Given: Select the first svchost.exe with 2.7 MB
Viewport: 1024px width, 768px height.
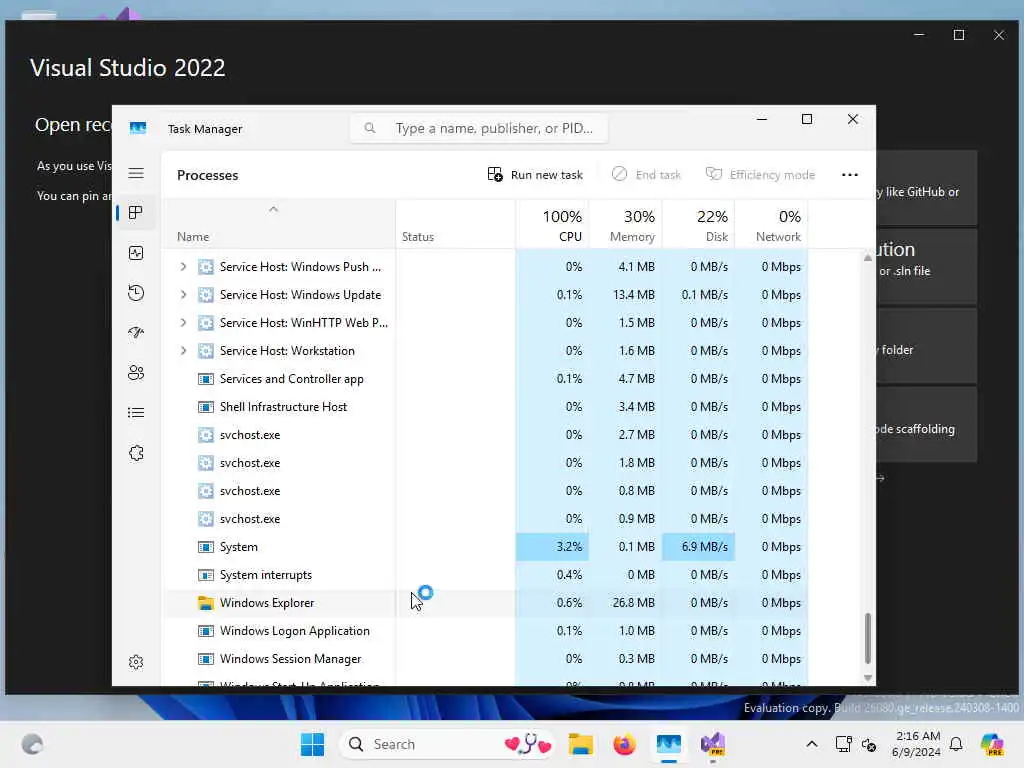Looking at the screenshot, I should point(485,435).
